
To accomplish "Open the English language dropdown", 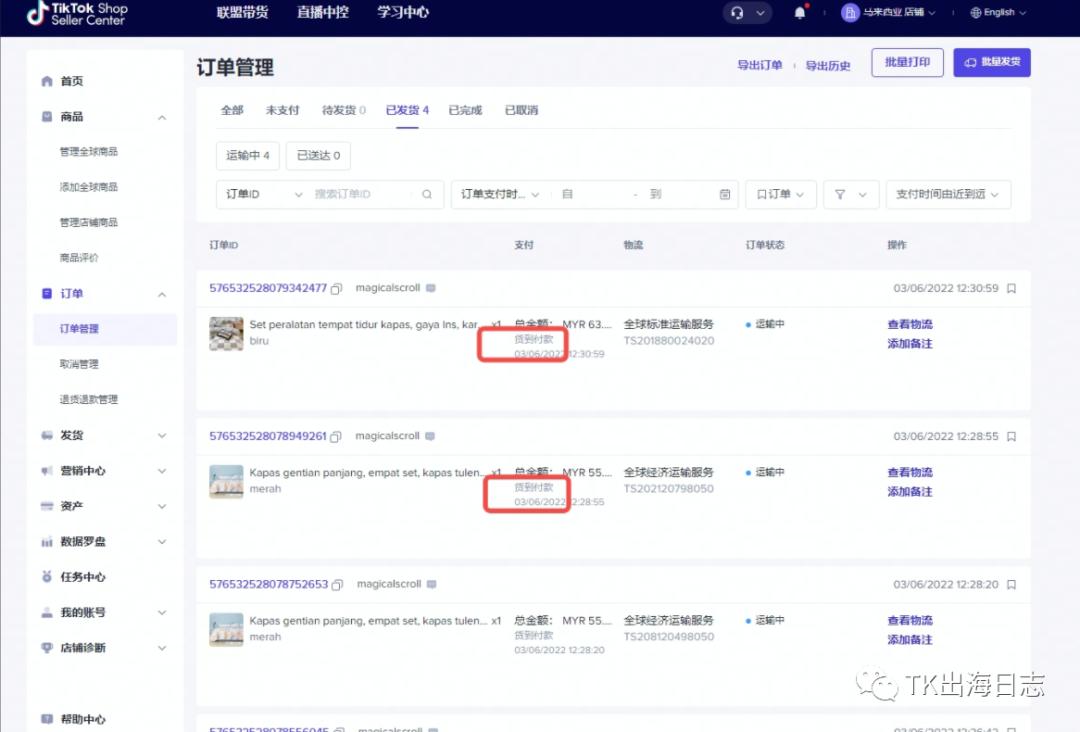I will 997,13.
